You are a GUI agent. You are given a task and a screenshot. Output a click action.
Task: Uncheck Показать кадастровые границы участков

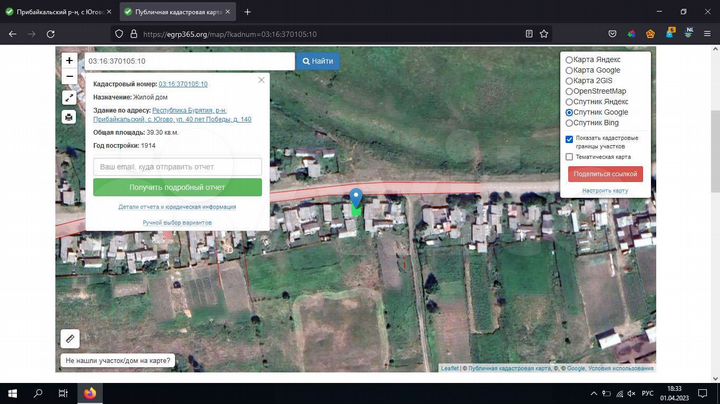point(569,139)
